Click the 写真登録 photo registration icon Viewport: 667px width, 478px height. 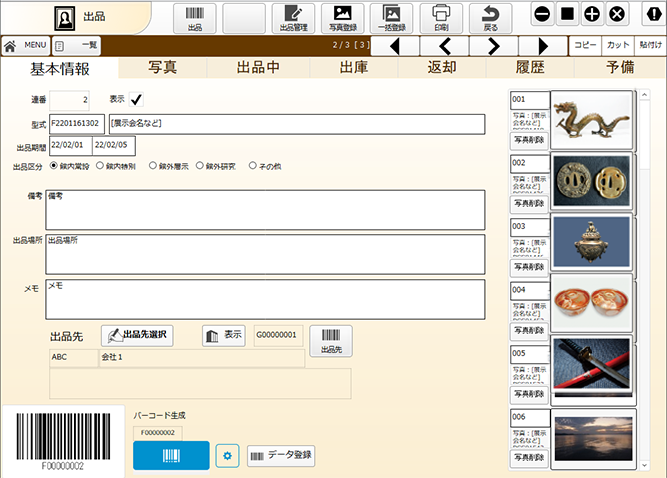(342, 18)
